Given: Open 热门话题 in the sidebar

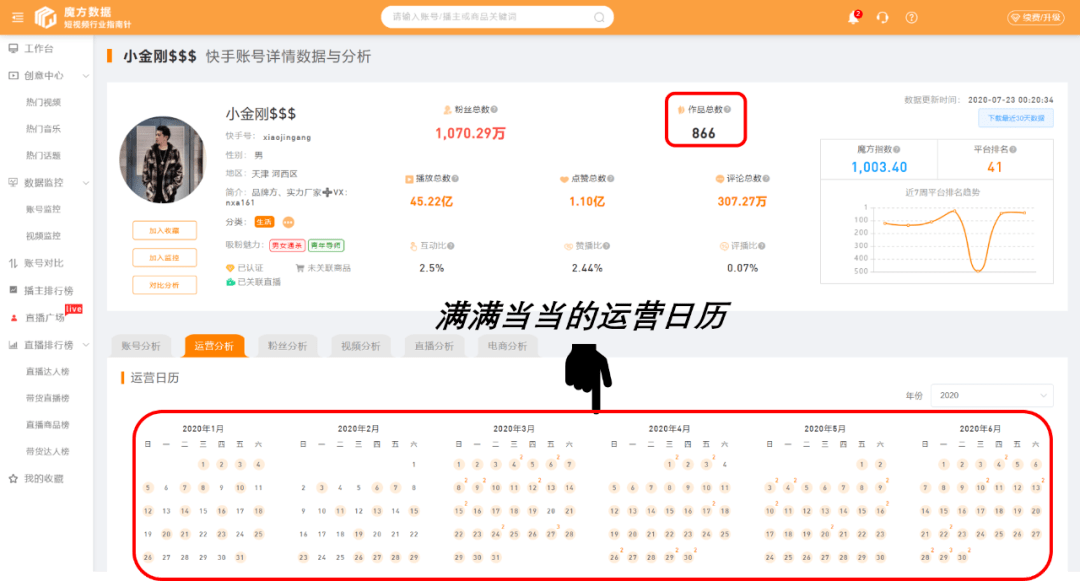Looking at the screenshot, I should [x=43, y=156].
